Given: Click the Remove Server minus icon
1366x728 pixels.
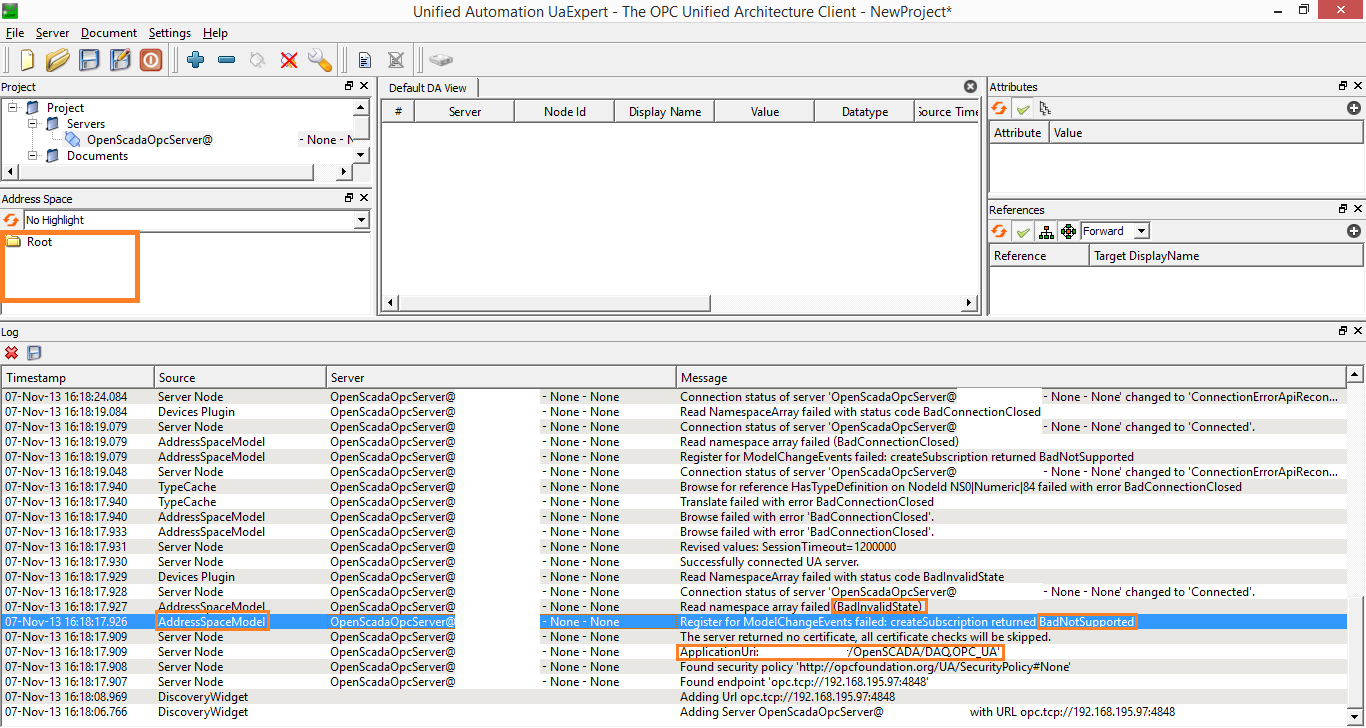Looking at the screenshot, I should pos(226,60).
